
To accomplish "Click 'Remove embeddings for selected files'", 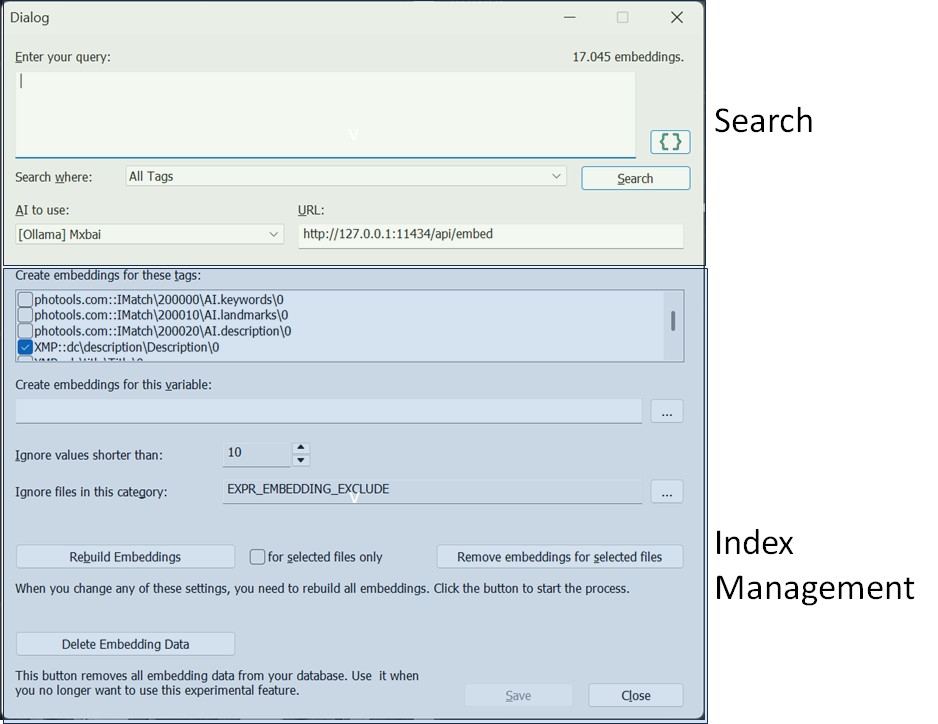I will (x=559, y=556).
